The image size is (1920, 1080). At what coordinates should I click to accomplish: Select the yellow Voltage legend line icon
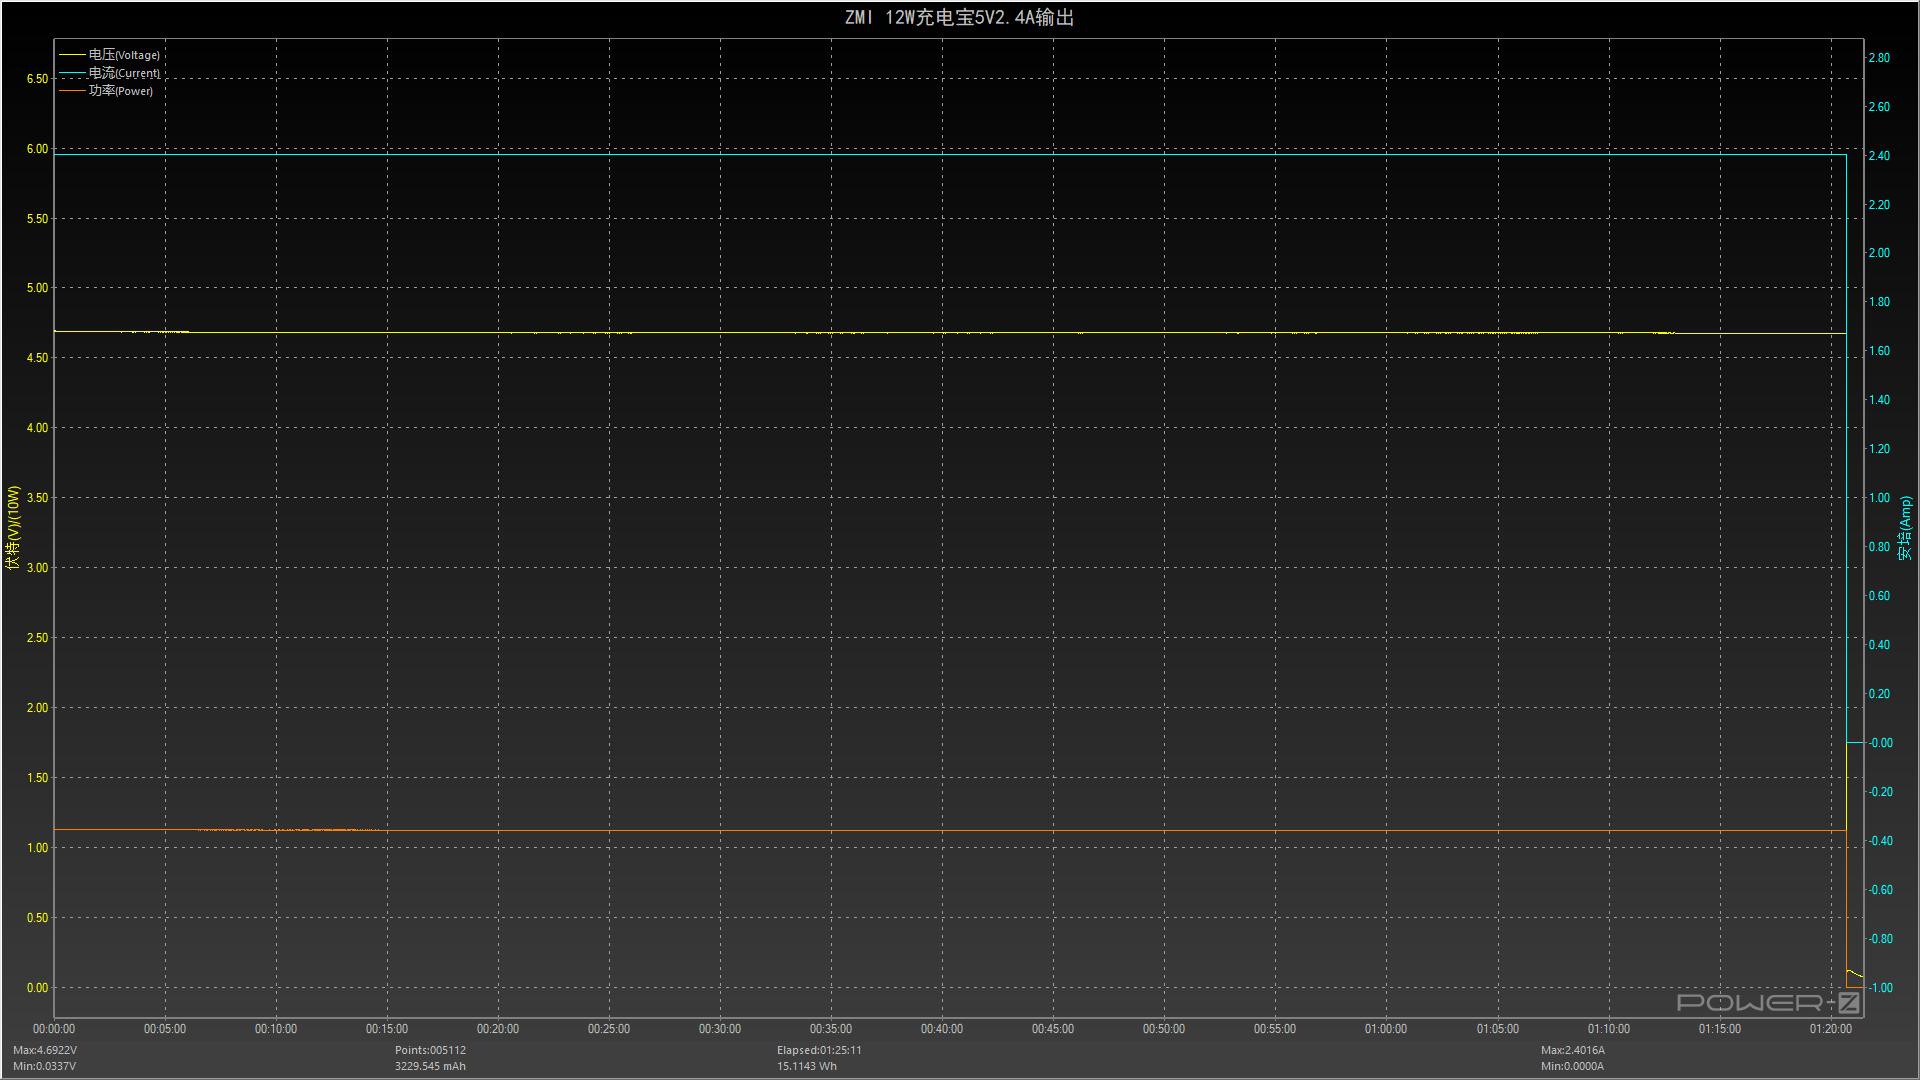(x=73, y=55)
